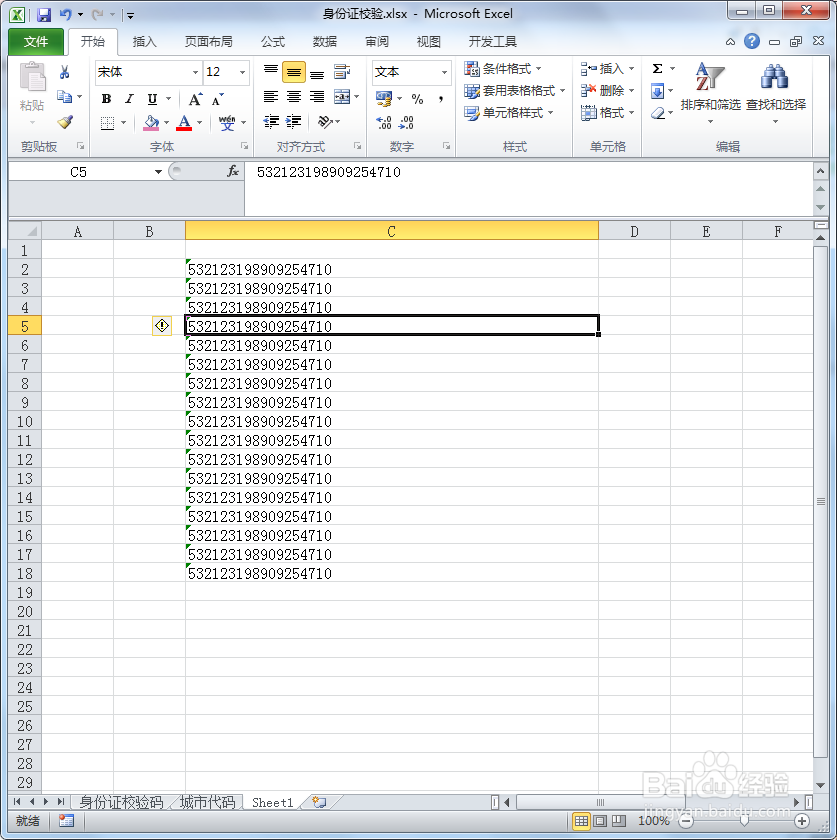This screenshot has width=837, height=840.
Task: Align text left
Action: 271,97
